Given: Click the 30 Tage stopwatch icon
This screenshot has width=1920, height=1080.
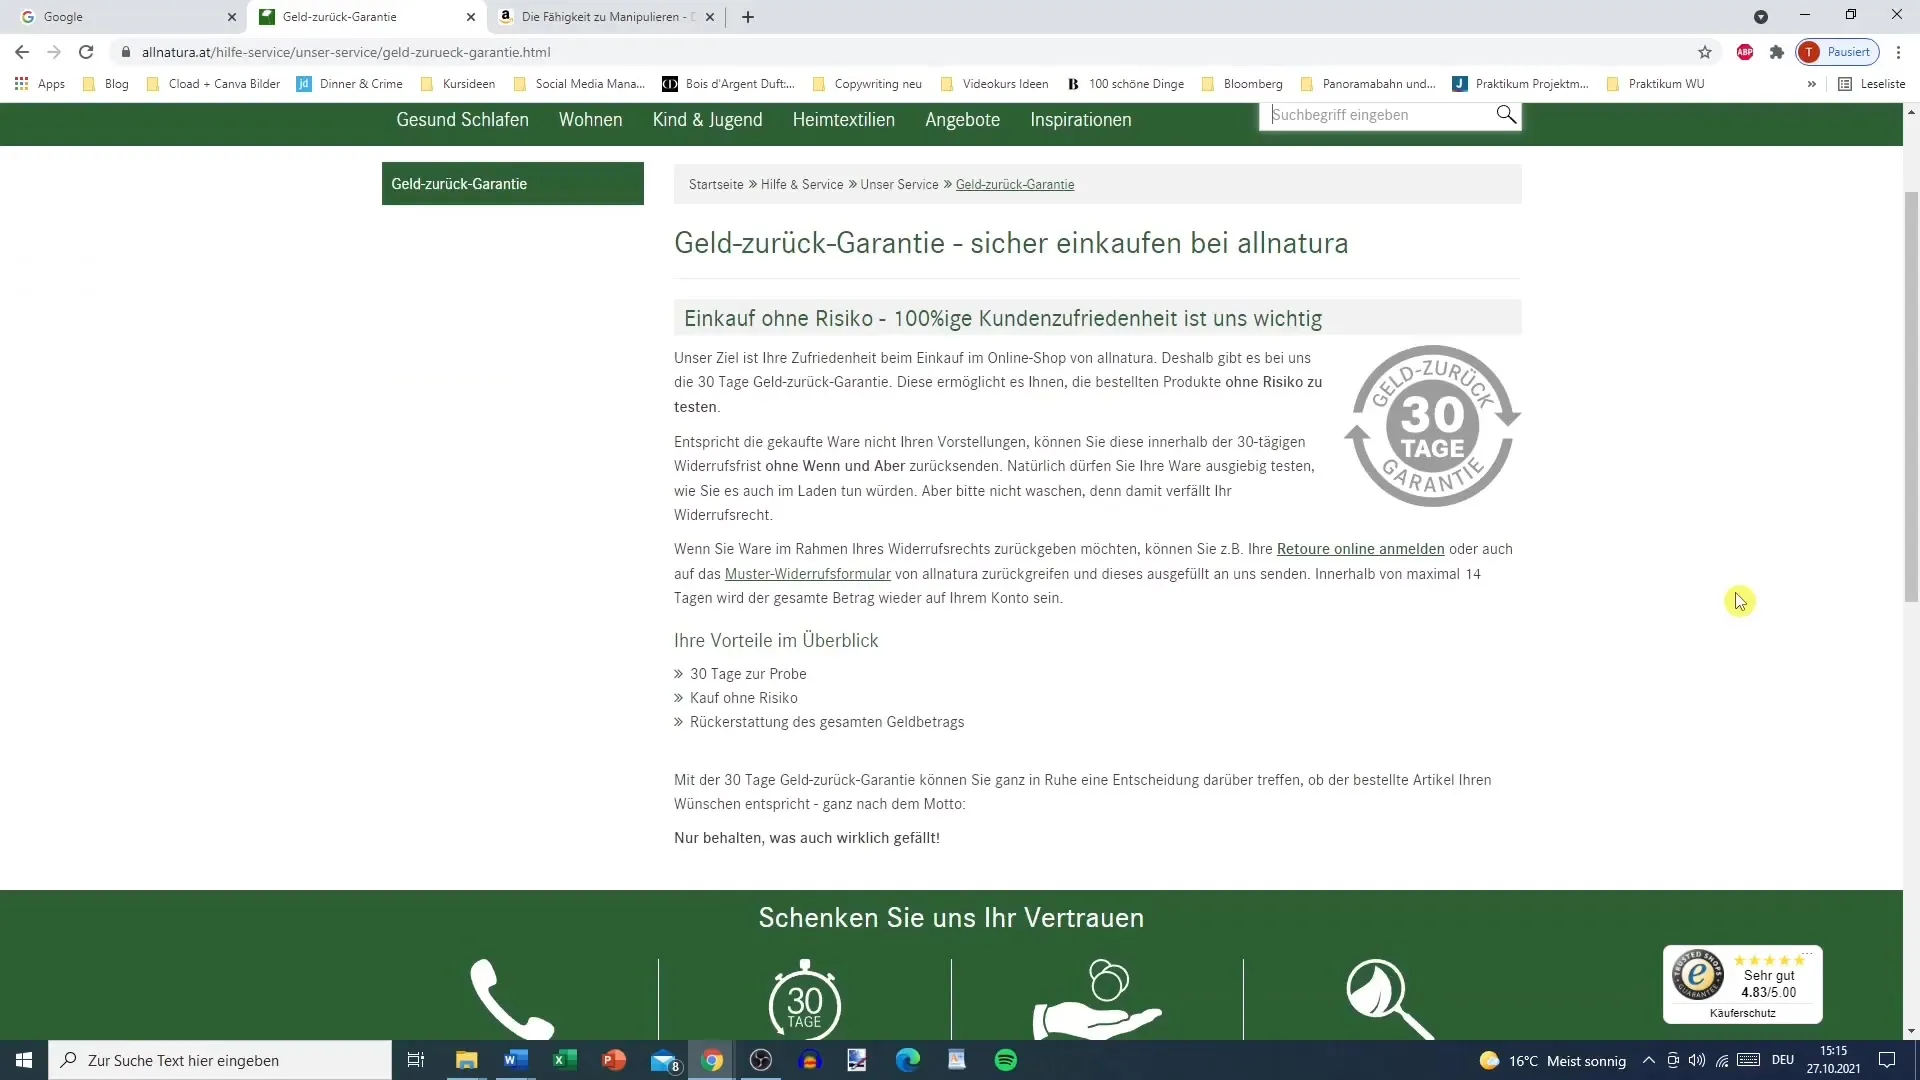Looking at the screenshot, I should (805, 999).
